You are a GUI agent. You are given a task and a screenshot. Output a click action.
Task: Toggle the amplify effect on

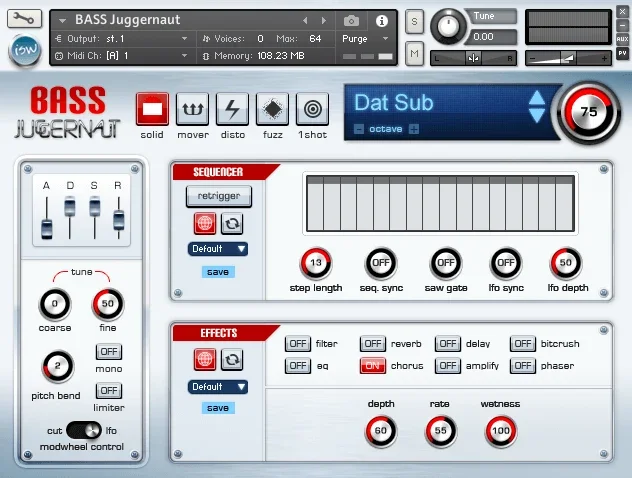pyautogui.click(x=448, y=366)
